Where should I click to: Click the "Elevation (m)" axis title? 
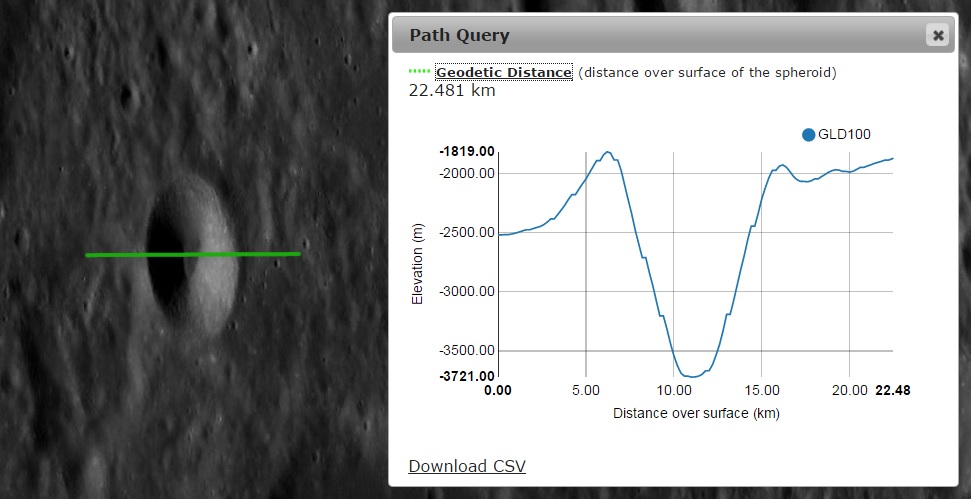pos(418,264)
